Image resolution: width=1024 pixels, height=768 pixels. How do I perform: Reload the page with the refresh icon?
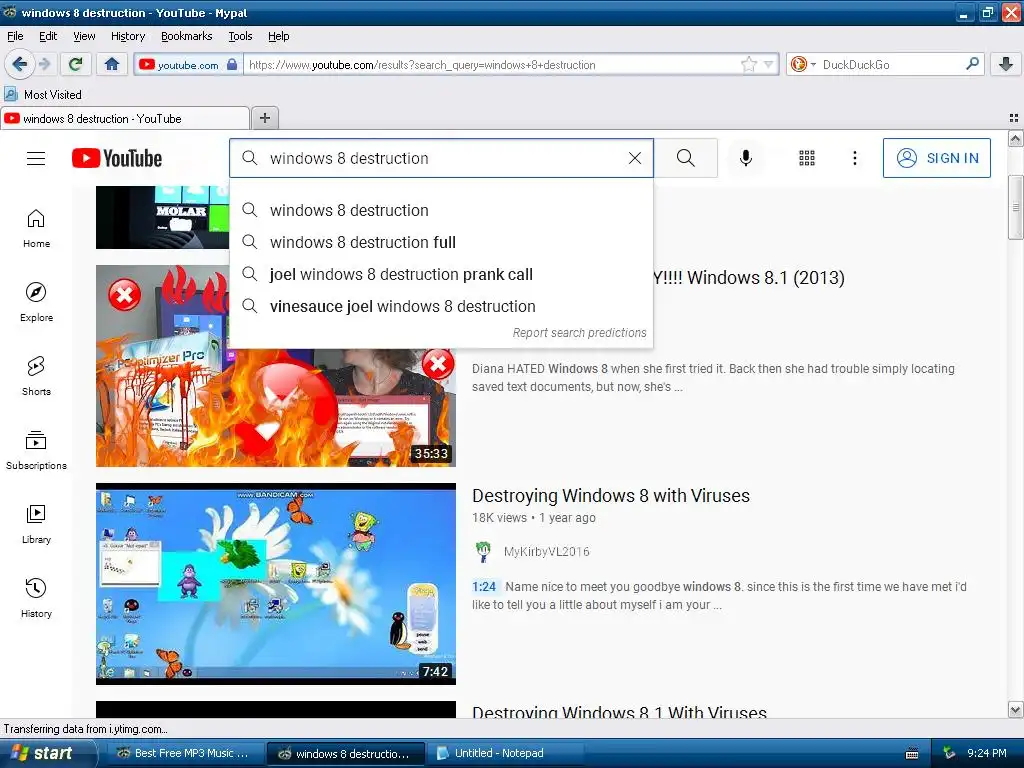[x=76, y=64]
